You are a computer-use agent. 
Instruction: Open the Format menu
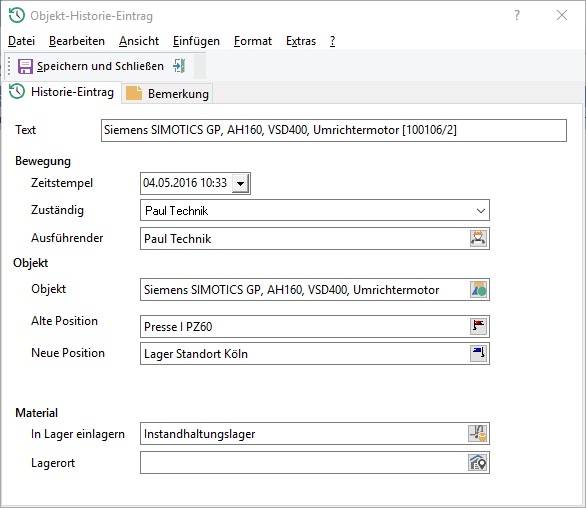[x=253, y=41]
